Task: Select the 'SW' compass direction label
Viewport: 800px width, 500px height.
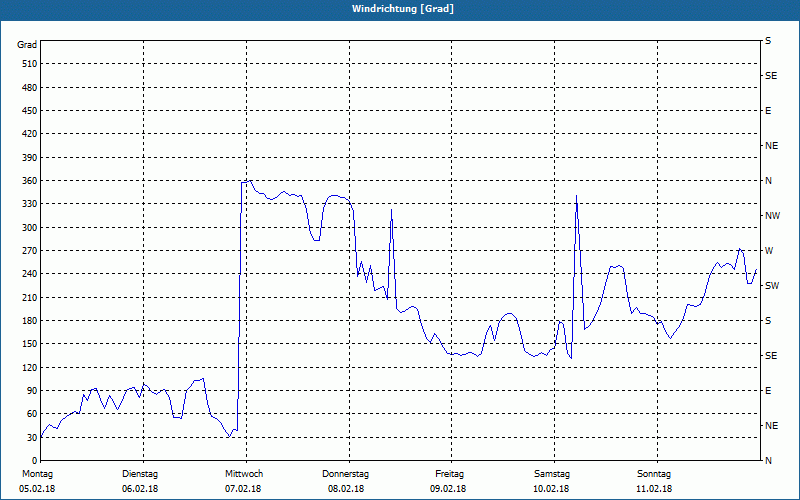Action: click(x=772, y=286)
